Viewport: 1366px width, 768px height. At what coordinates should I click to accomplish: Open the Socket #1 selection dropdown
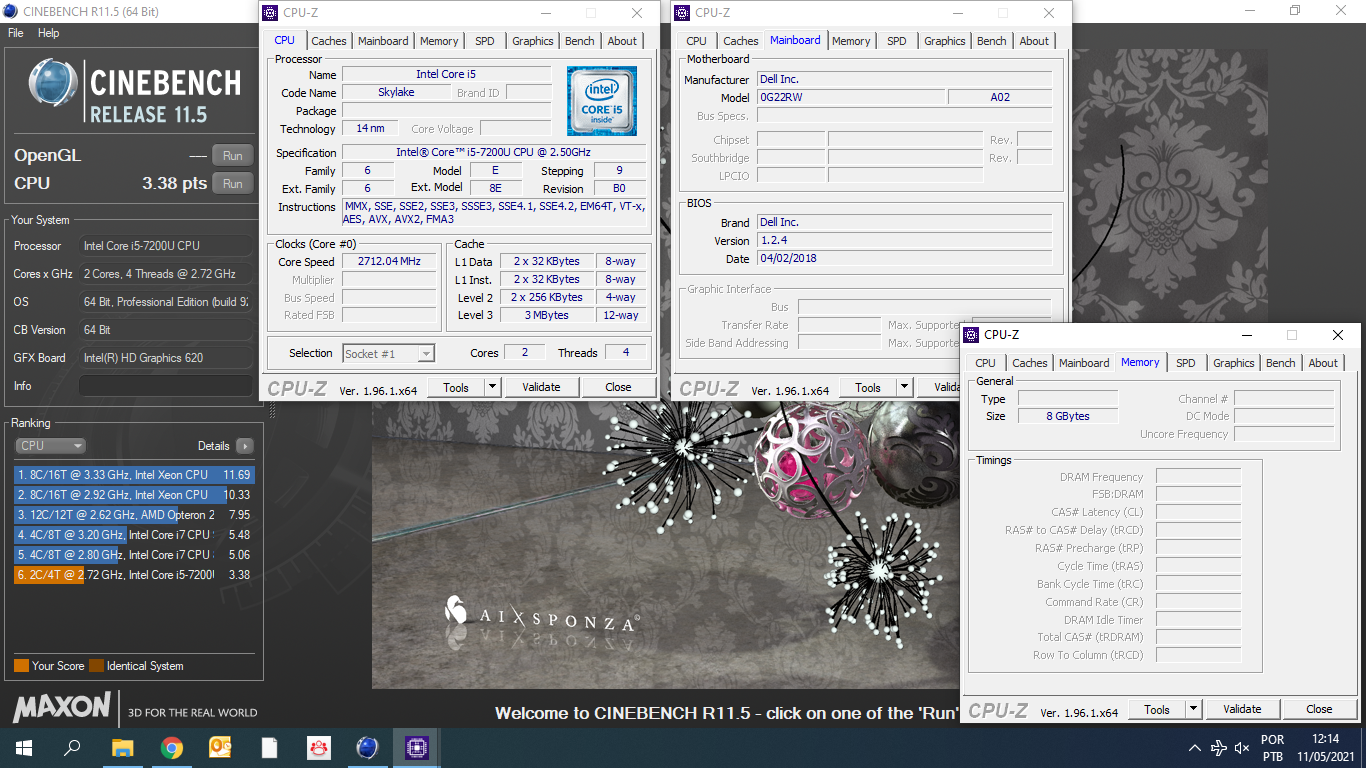click(x=389, y=353)
